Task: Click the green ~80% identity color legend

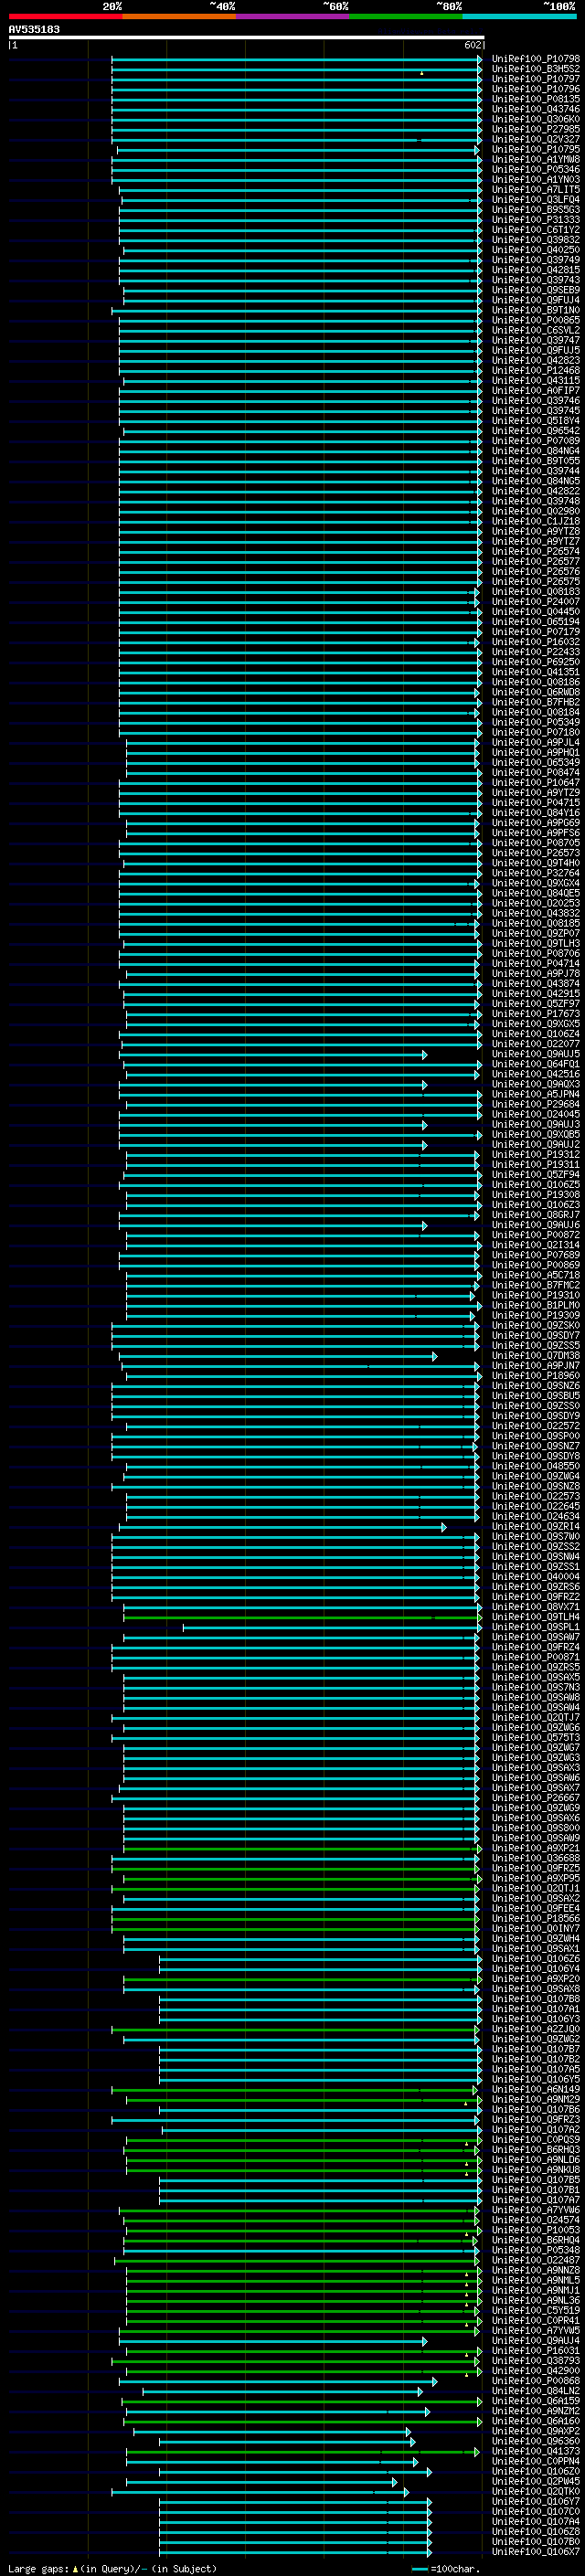Action: point(406,16)
